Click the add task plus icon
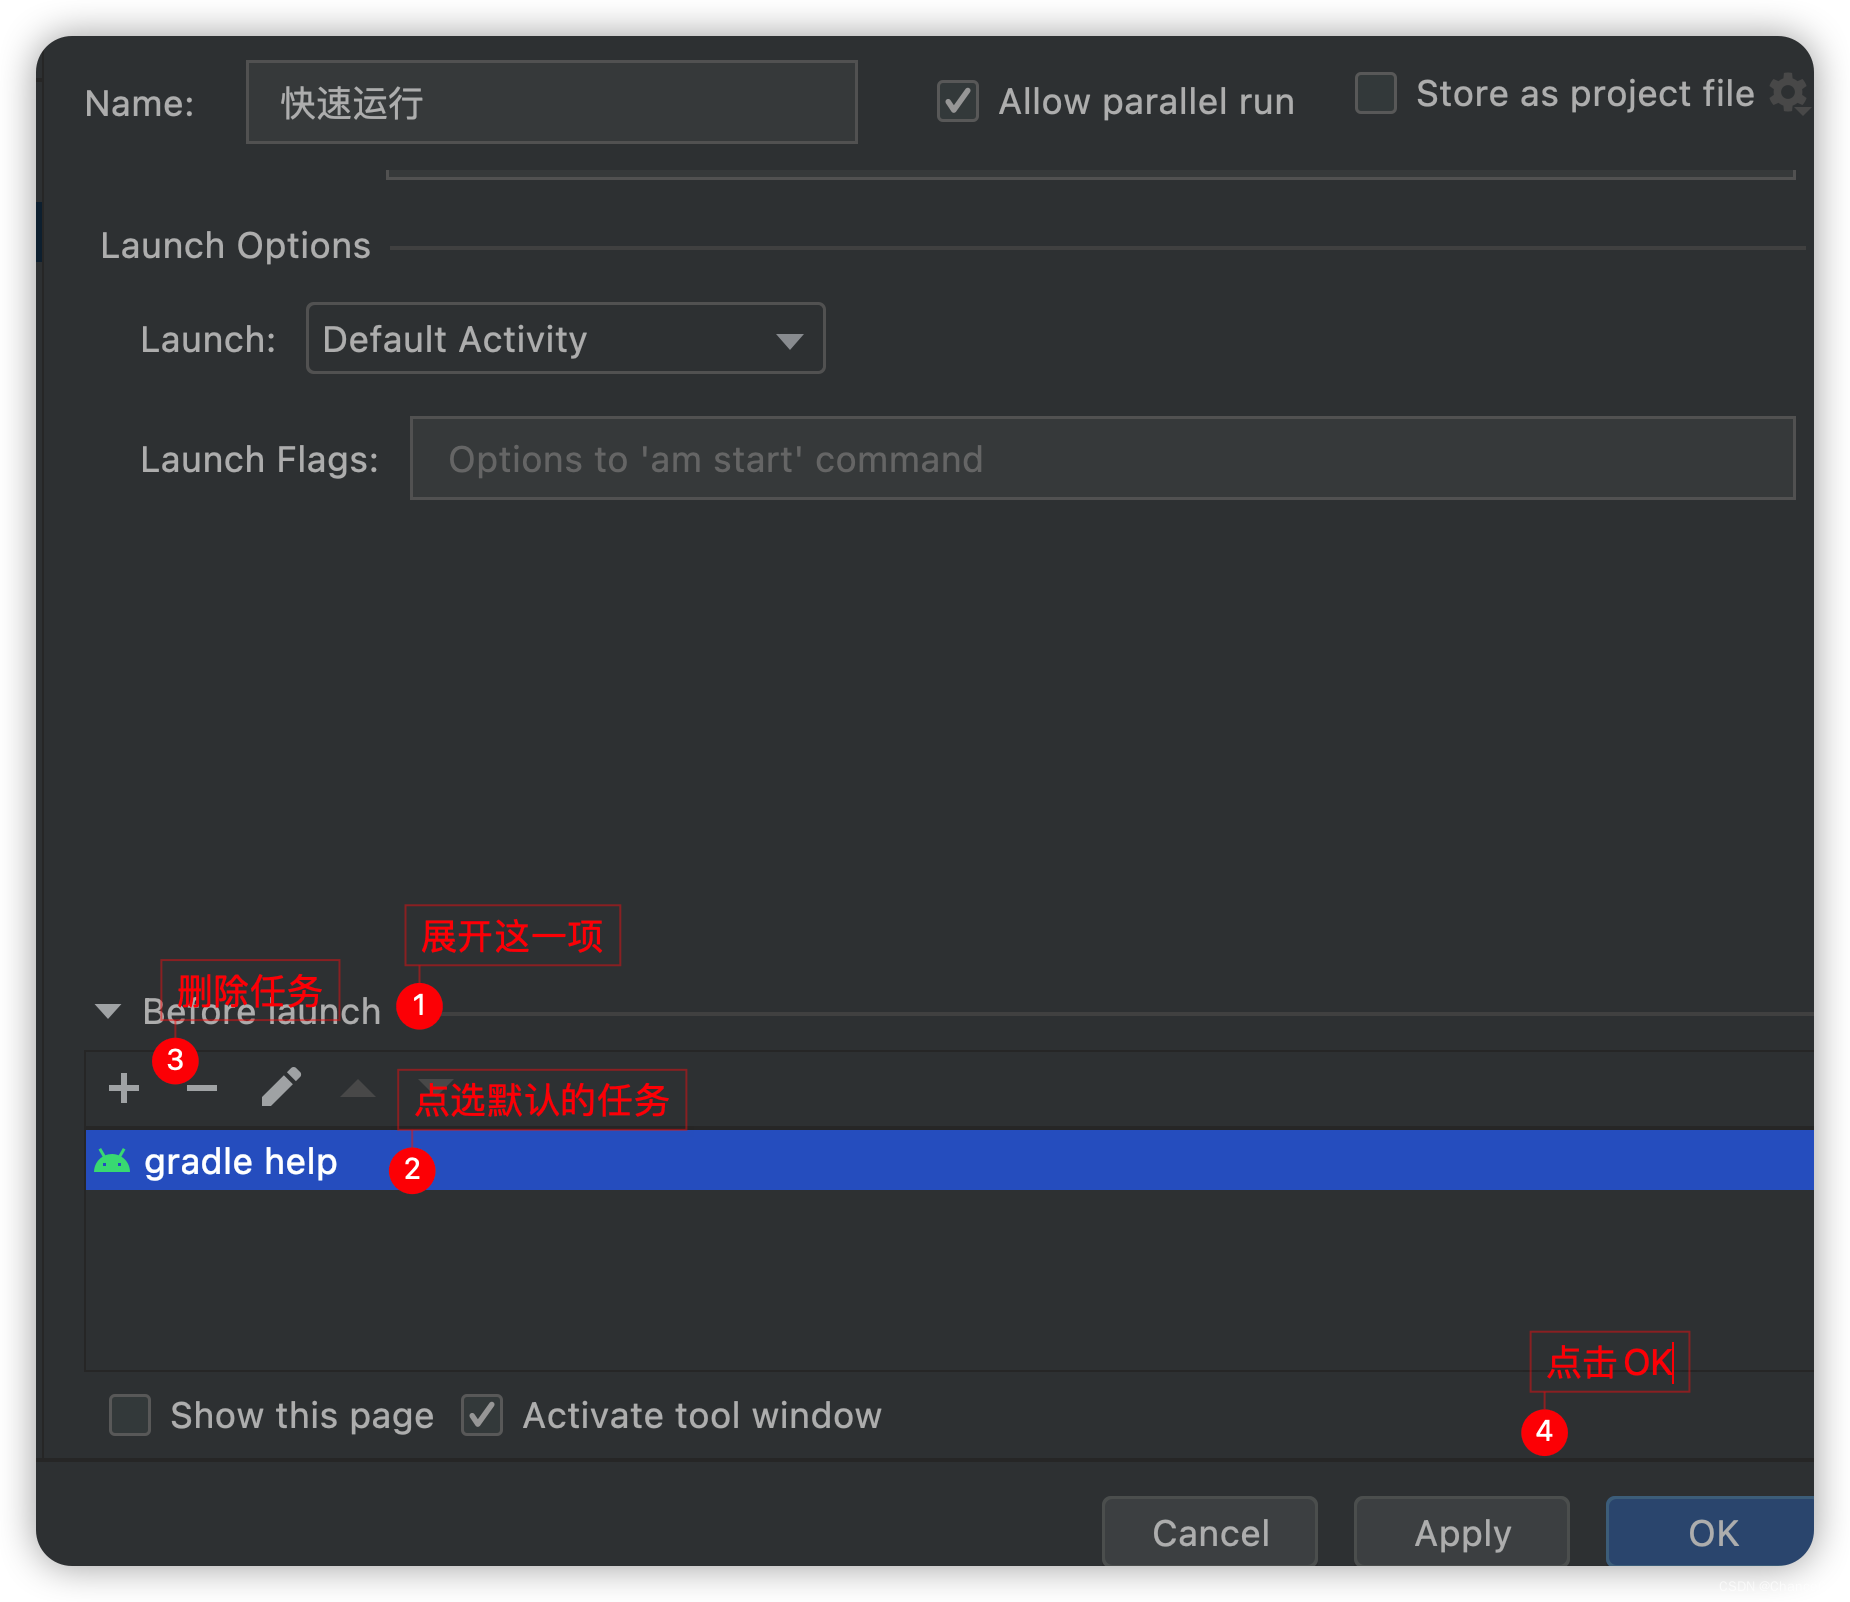Image resolution: width=1850 pixels, height=1602 pixels. [124, 1088]
